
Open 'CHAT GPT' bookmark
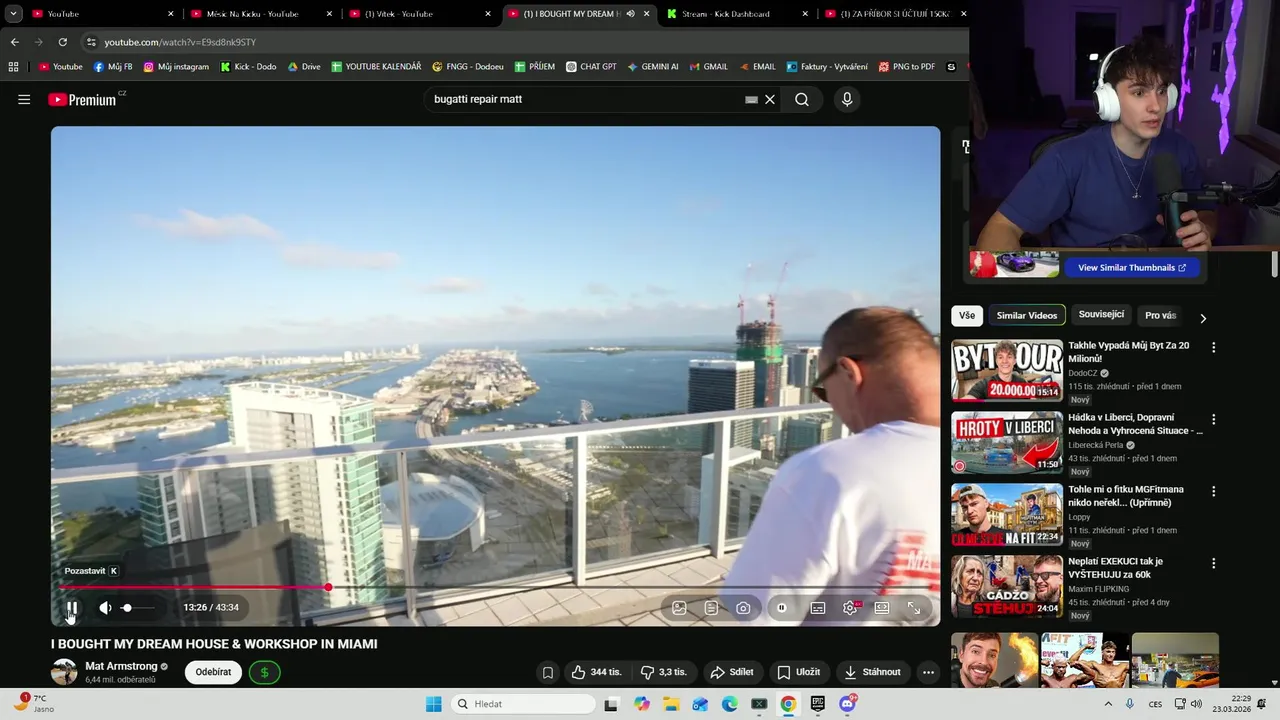[591, 67]
